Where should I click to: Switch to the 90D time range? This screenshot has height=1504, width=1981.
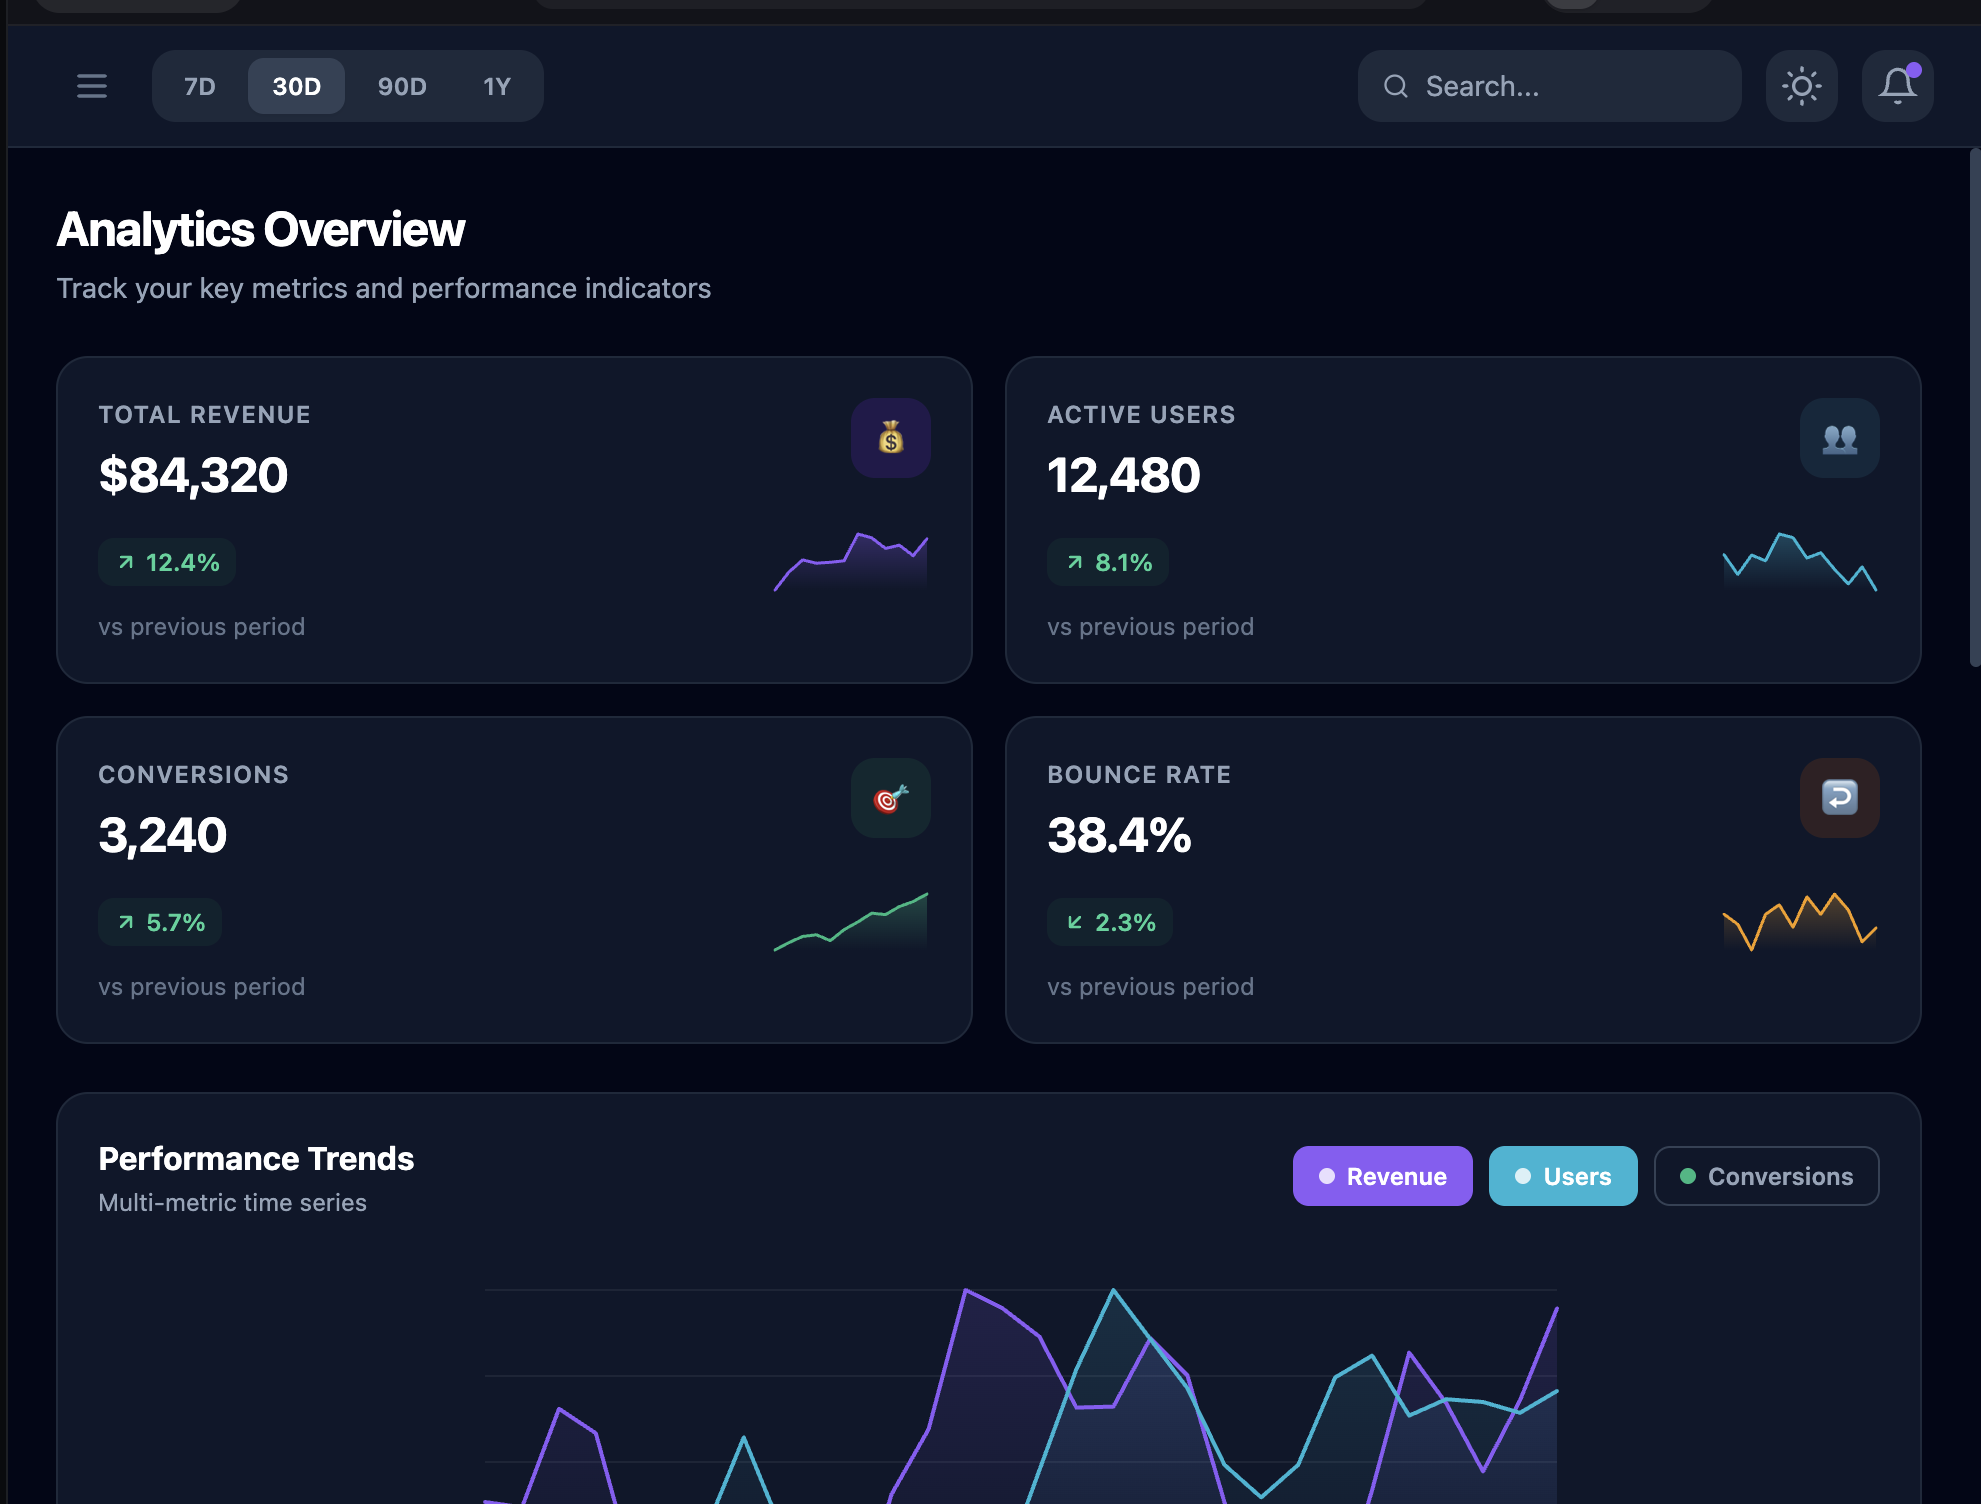click(x=402, y=86)
